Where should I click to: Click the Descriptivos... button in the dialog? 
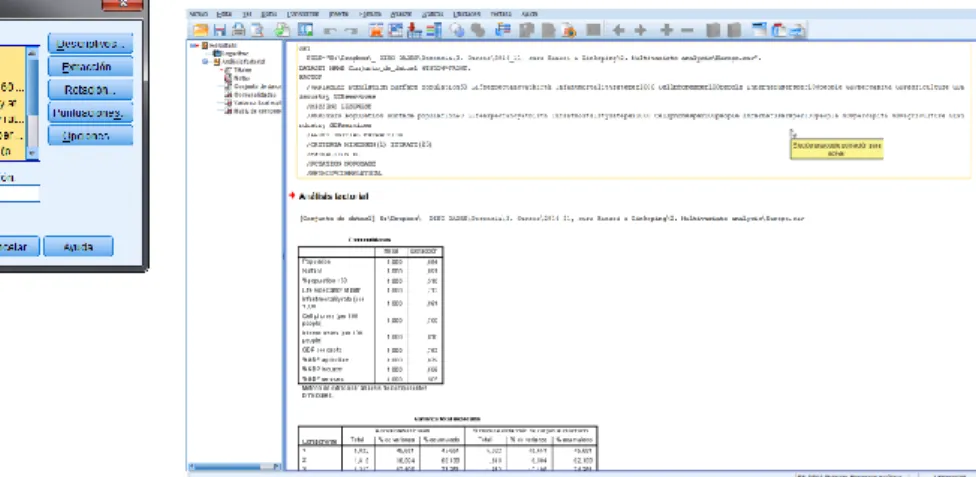[x=90, y=44]
